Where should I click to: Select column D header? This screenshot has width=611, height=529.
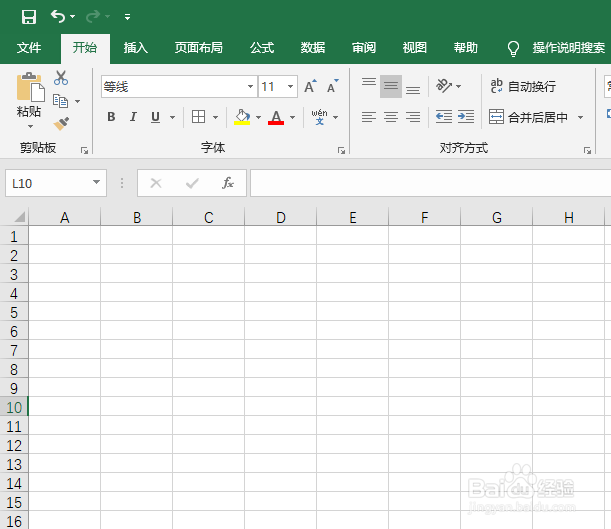(x=281, y=217)
